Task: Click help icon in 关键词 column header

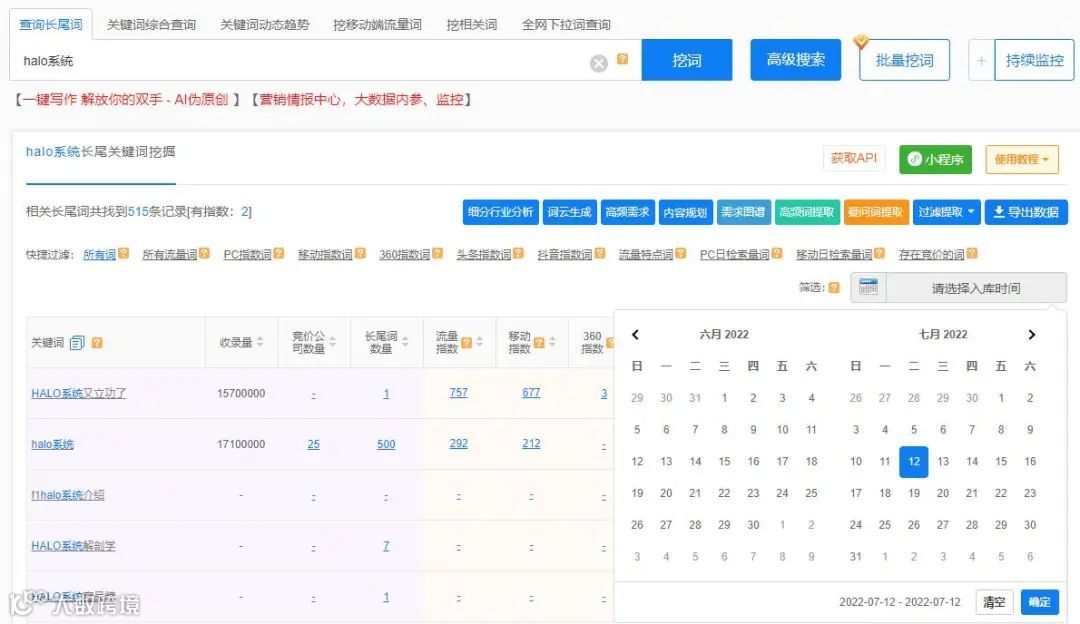Action: pyautogui.click(x=97, y=342)
